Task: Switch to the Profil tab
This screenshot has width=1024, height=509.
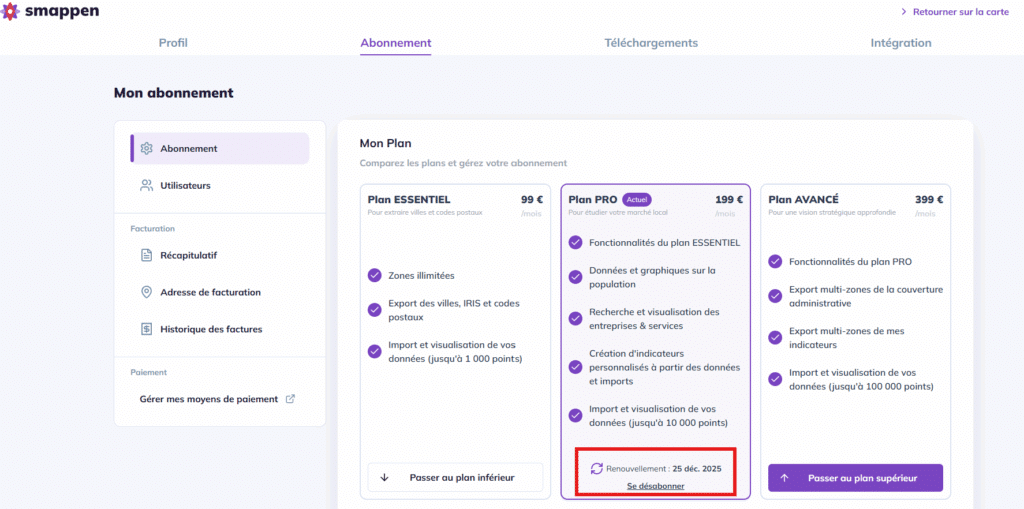Action: click(173, 43)
